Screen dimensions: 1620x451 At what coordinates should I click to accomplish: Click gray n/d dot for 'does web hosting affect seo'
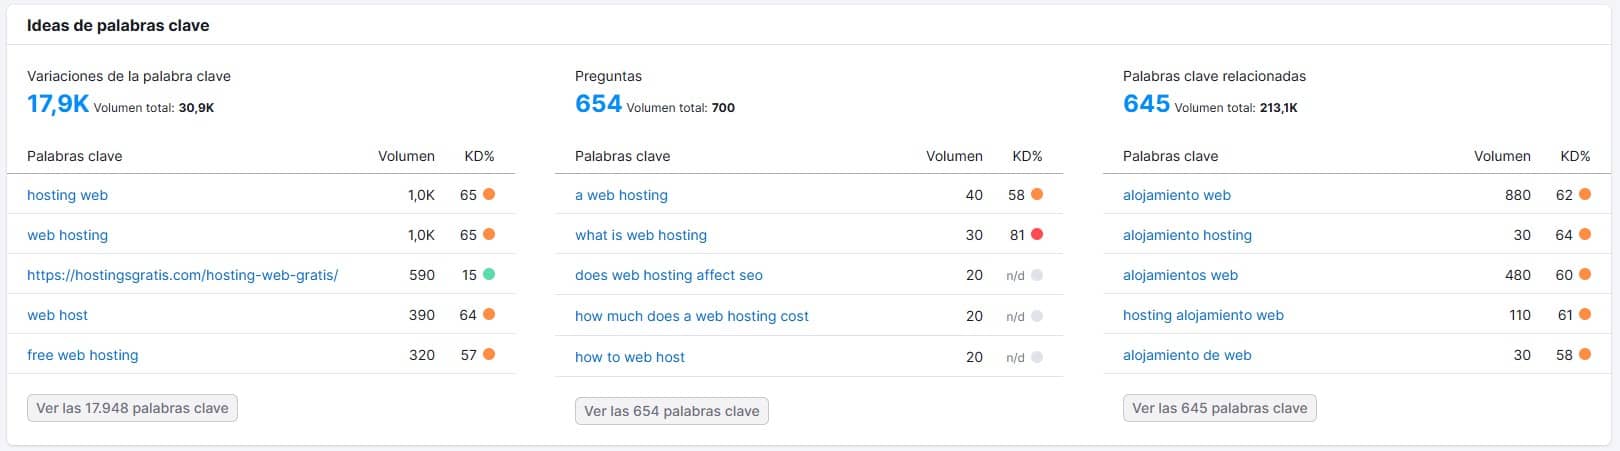click(x=1037, y=275)
